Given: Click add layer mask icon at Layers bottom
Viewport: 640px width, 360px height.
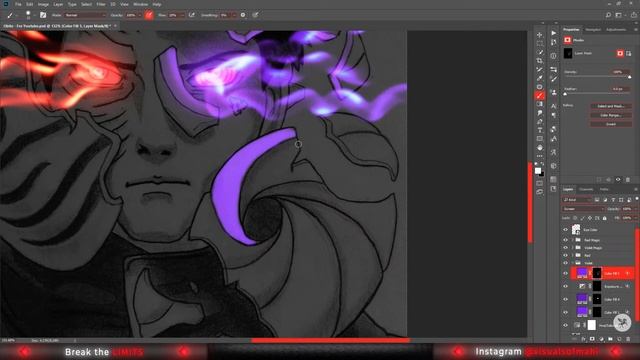Looking at the screenshot, I should (x=592, y=339).
